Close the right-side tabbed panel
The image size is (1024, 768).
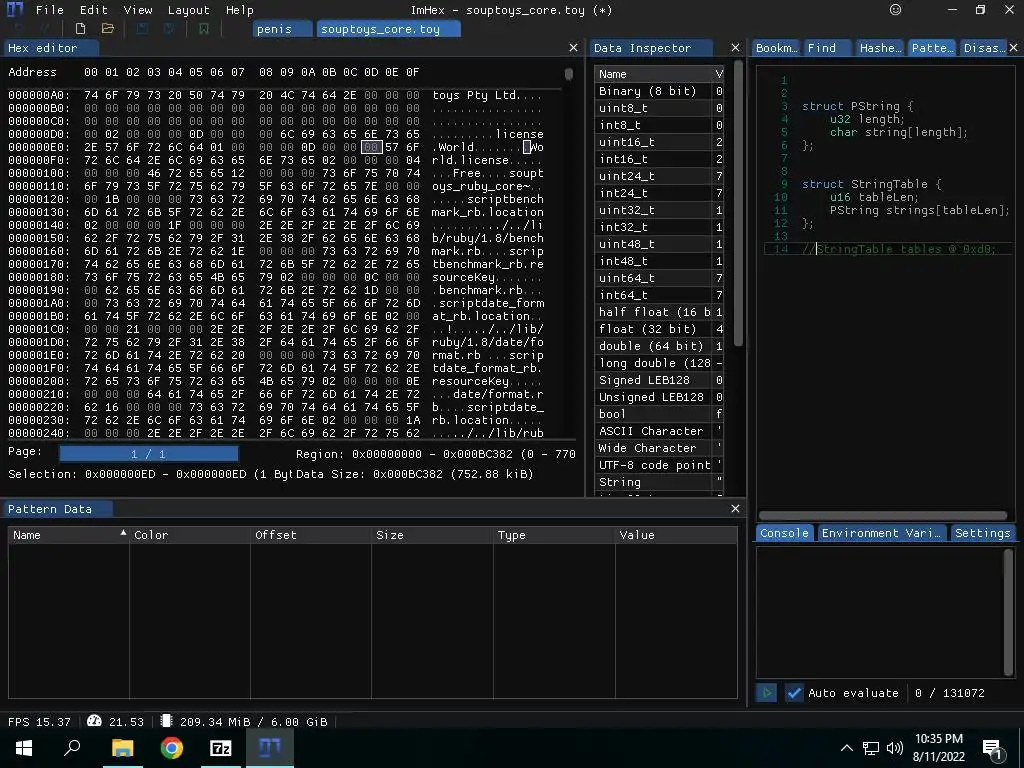tap(1014, 48)
